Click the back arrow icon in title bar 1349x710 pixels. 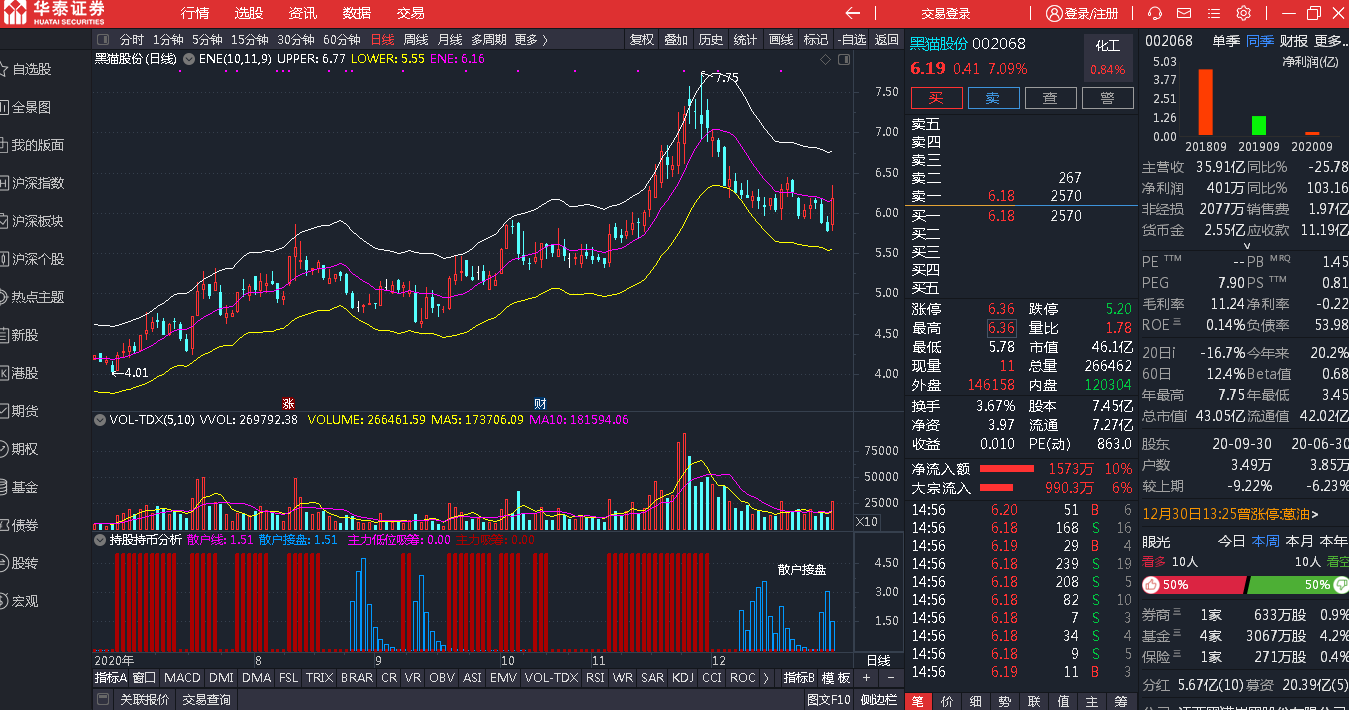coord(852,13)
